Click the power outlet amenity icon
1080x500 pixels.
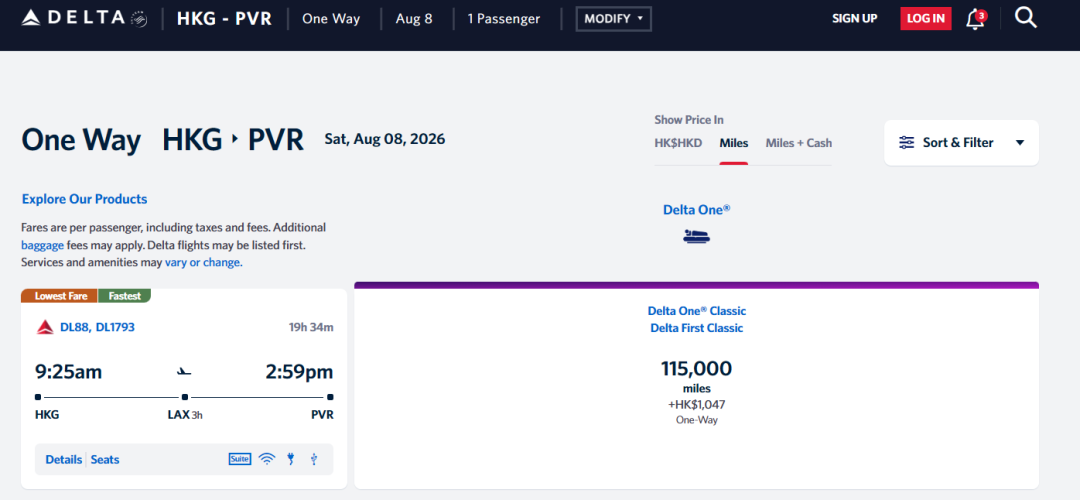point(291,459)
